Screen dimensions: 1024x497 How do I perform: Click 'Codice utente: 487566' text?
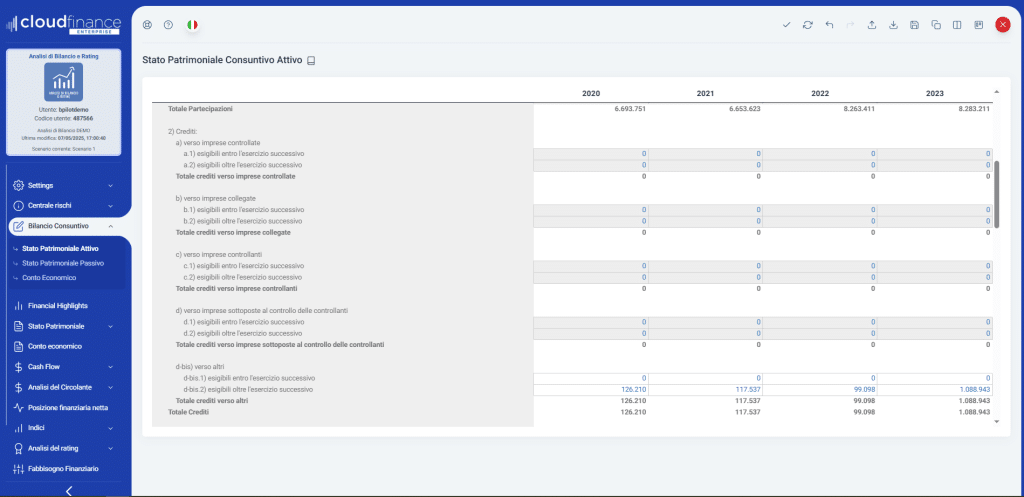[x=63, y=119]
